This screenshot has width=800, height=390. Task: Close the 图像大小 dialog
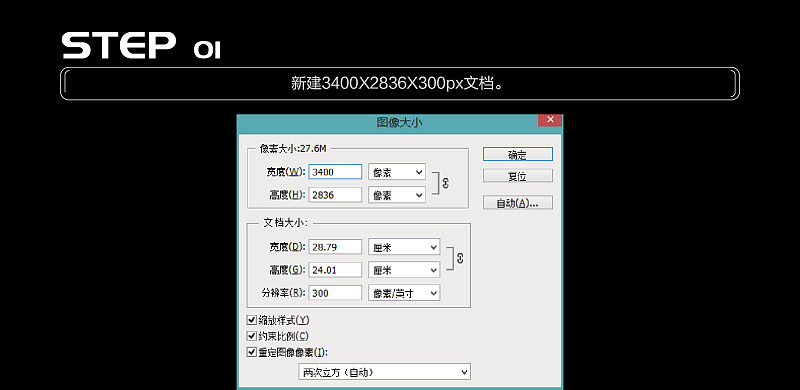550,120
